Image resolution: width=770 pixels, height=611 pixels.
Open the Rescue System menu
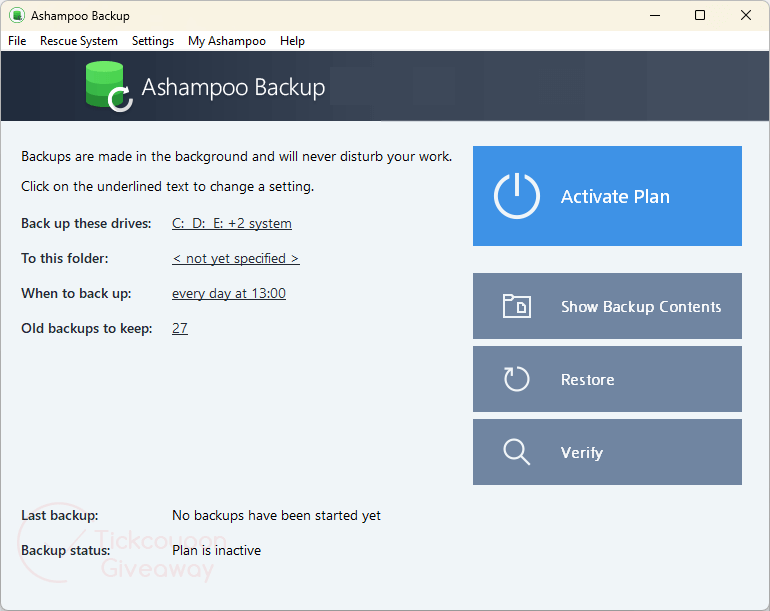[x=79, y=41]
